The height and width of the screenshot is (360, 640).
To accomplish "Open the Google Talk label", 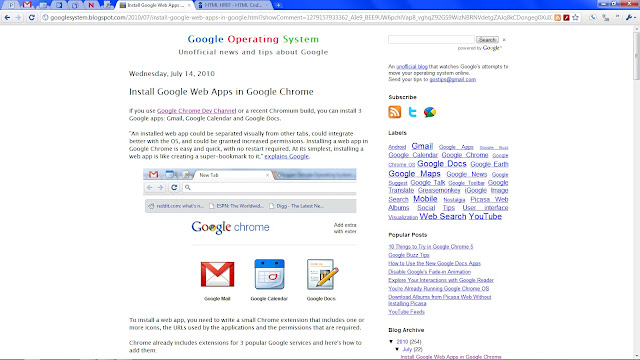I will [x=427, y=182].
